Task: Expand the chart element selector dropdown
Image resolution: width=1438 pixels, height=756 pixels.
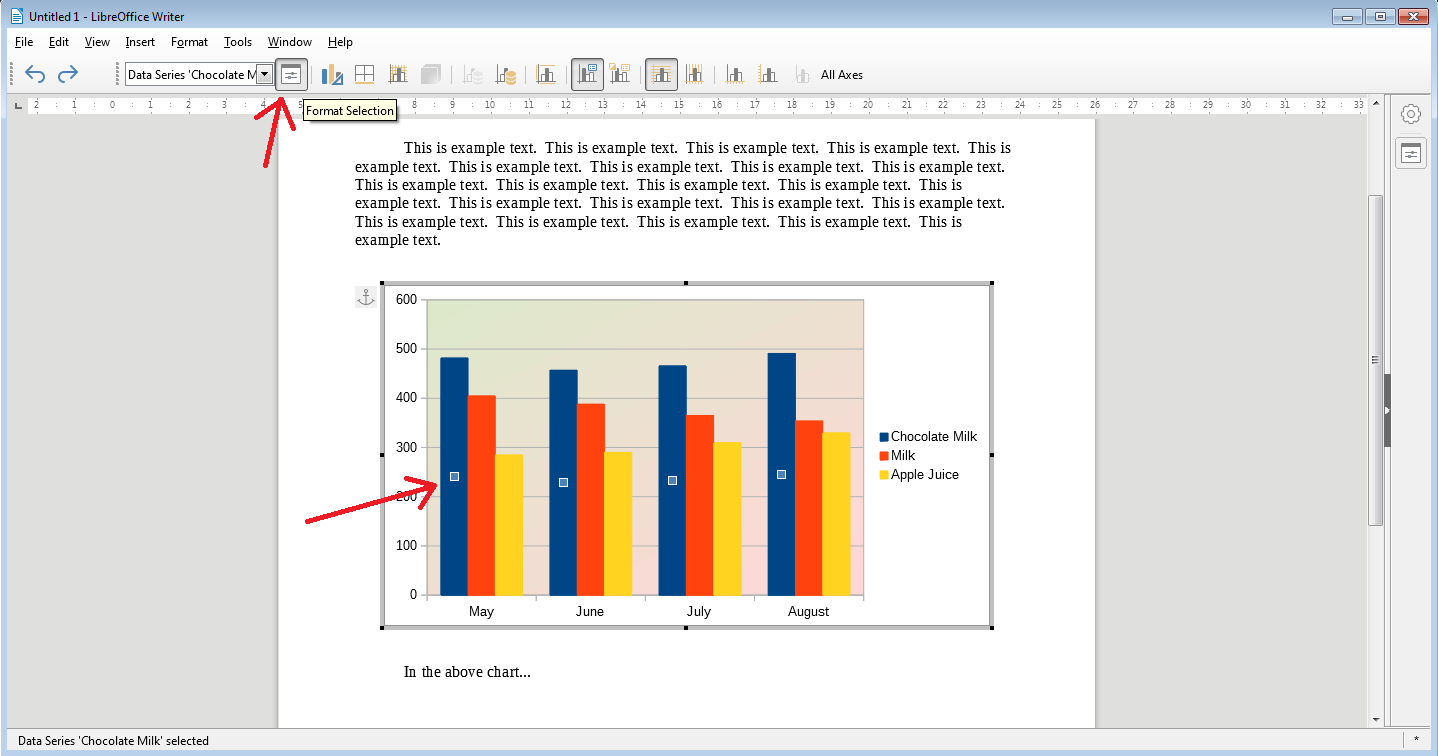Action: pyautogui.click(x=264, y=74)
